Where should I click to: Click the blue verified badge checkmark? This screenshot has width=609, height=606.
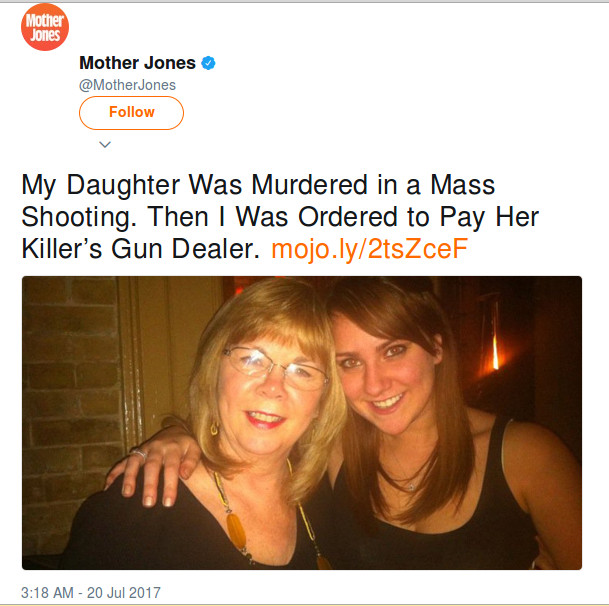(x=208, y=63)
